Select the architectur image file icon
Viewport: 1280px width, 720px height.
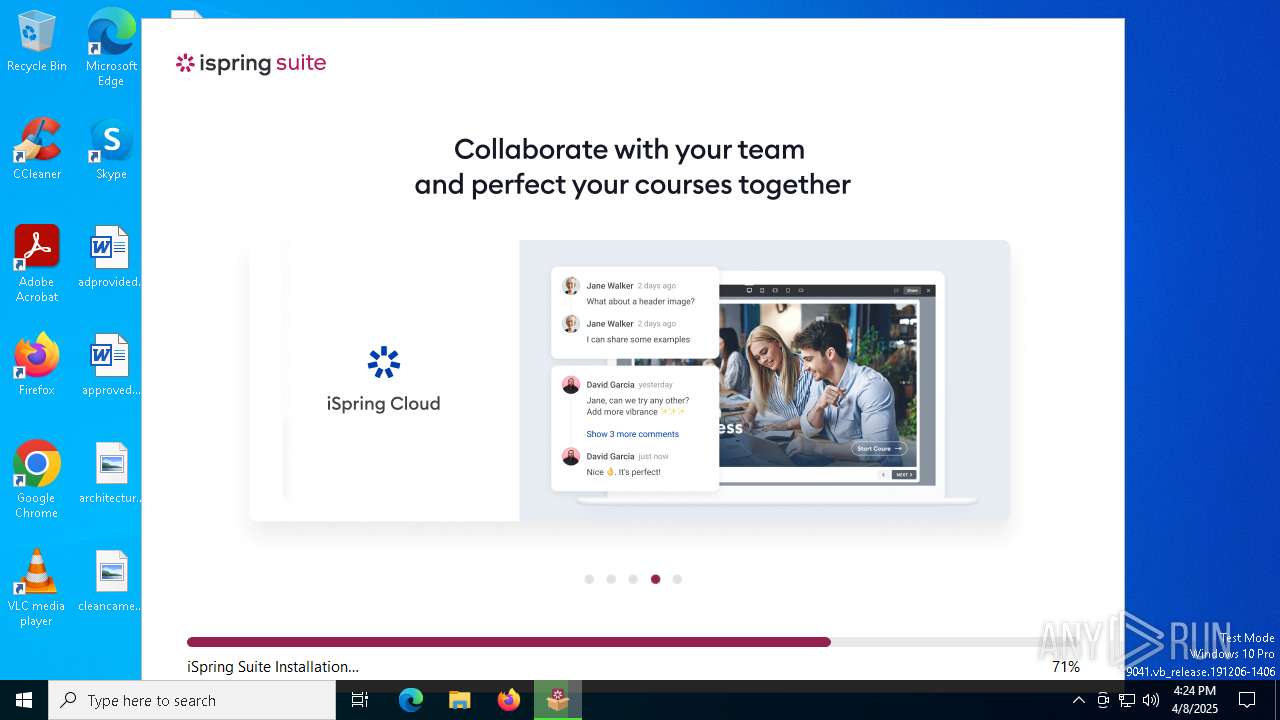[110, 473]
